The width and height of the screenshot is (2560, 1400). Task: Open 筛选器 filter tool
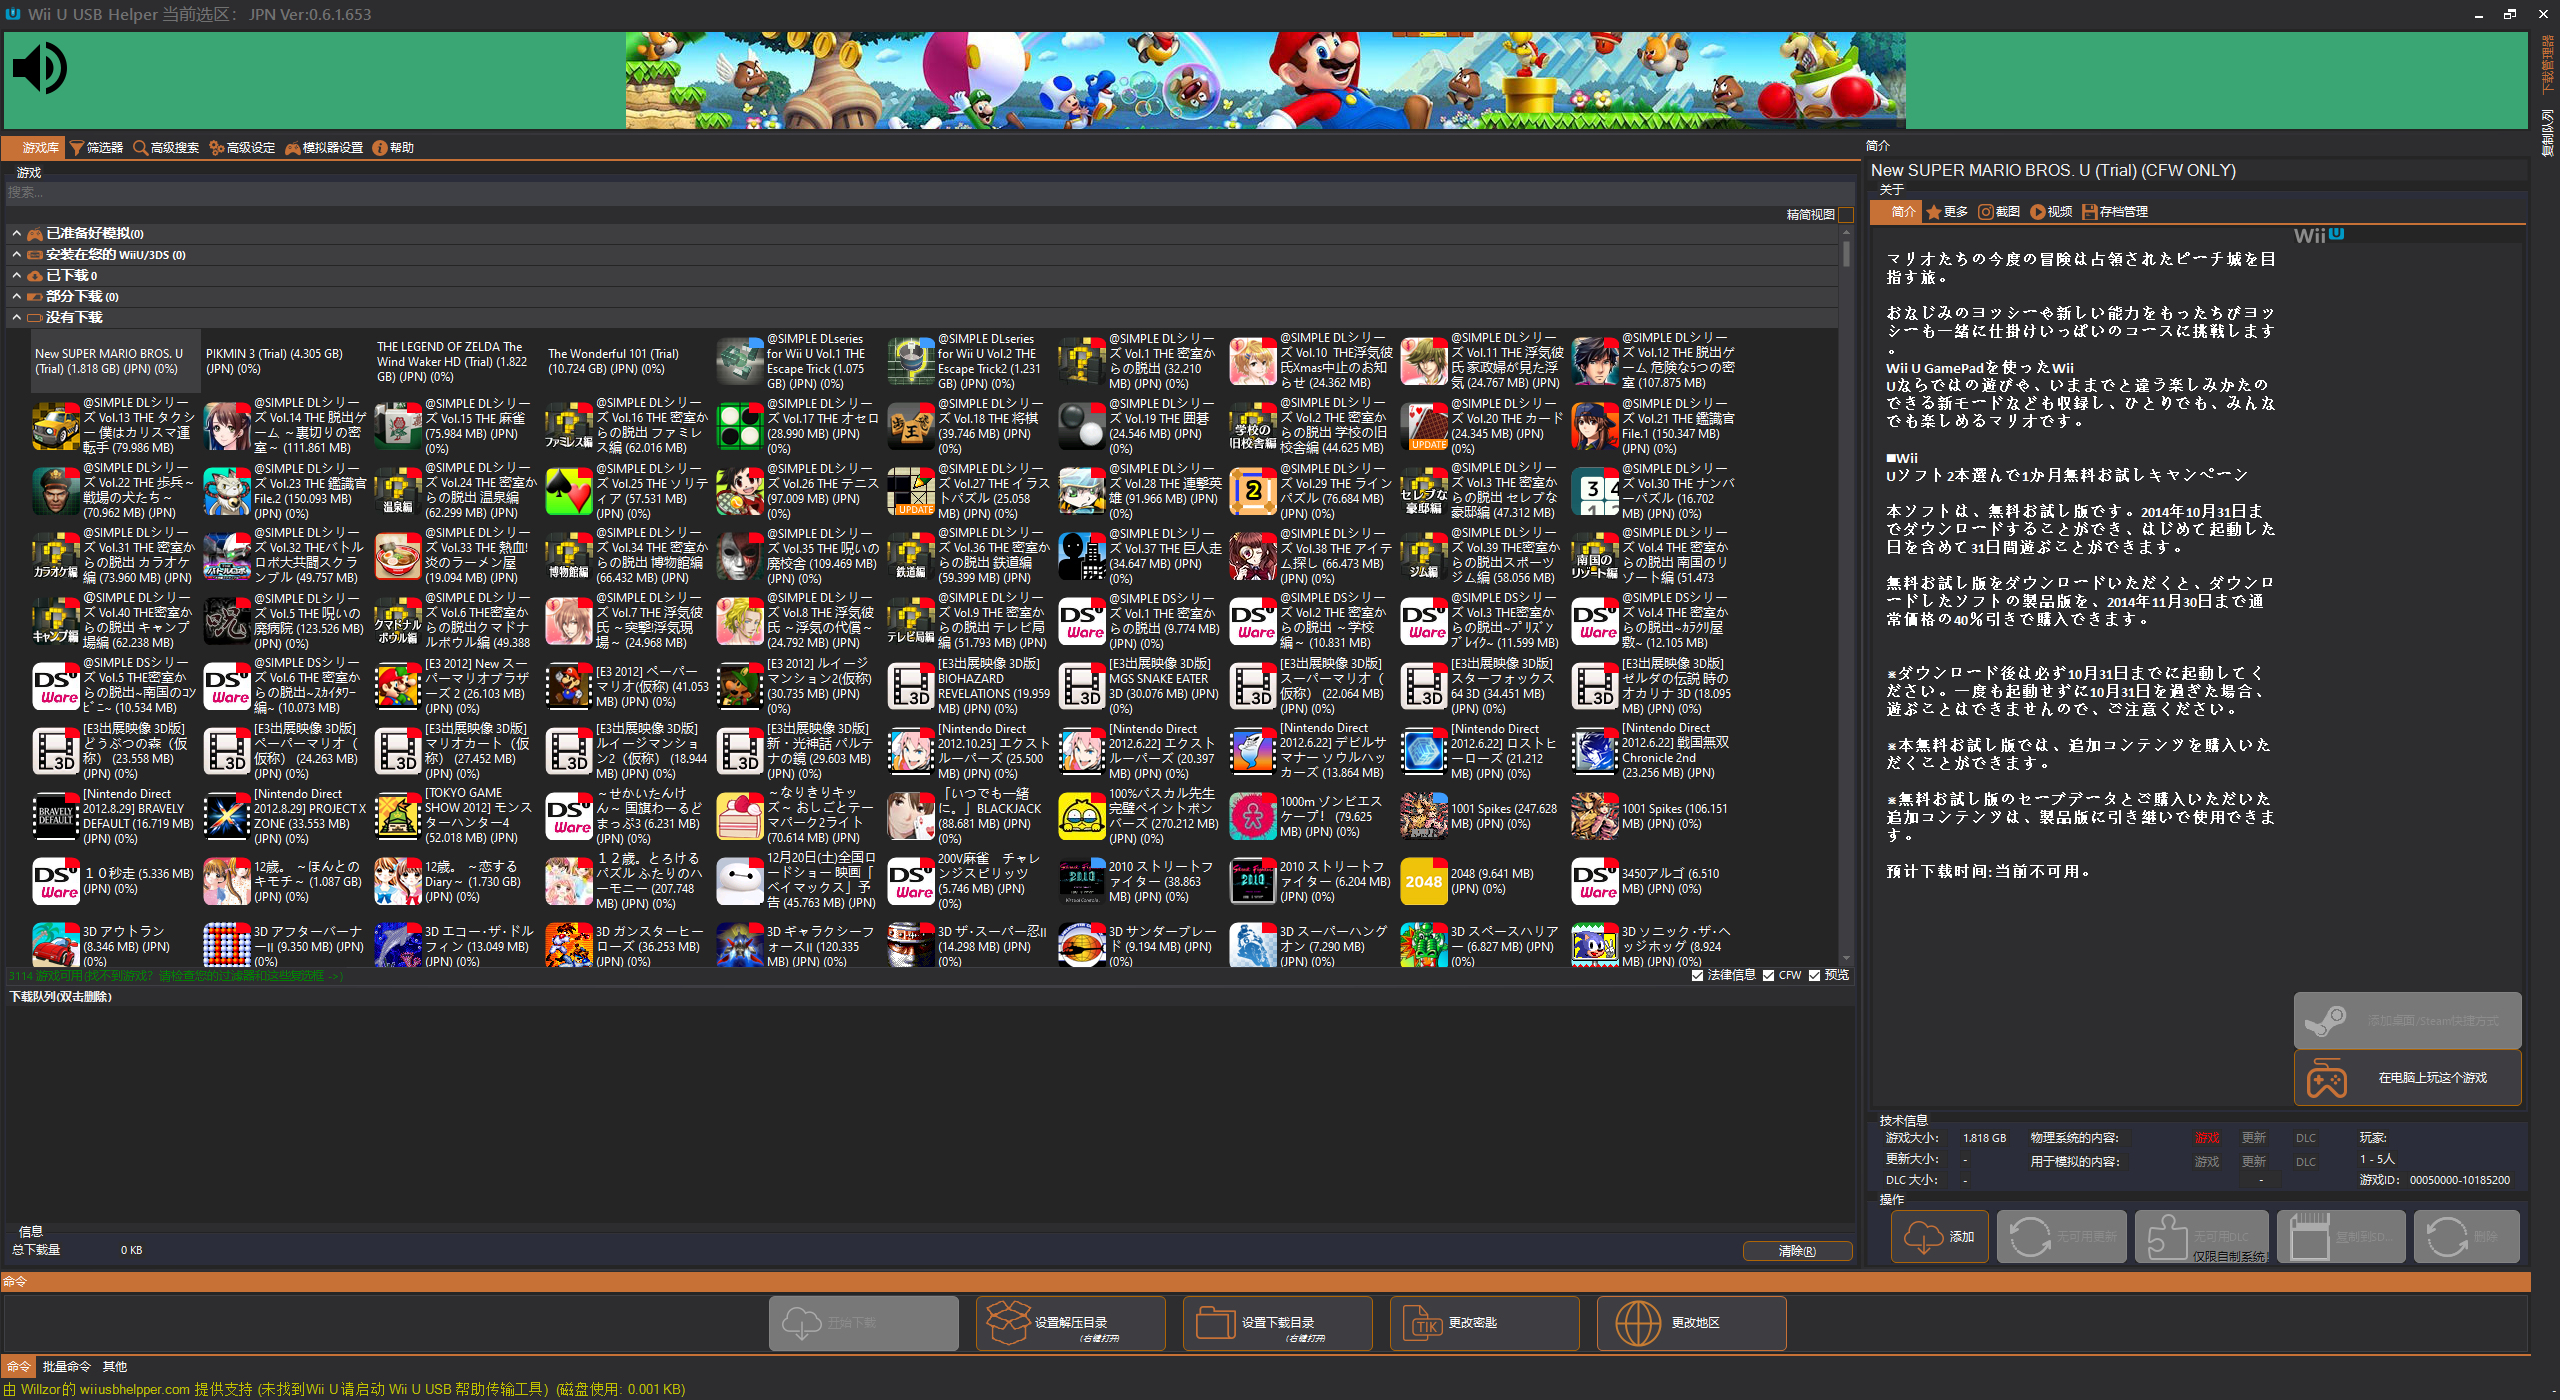coord(97,148)
